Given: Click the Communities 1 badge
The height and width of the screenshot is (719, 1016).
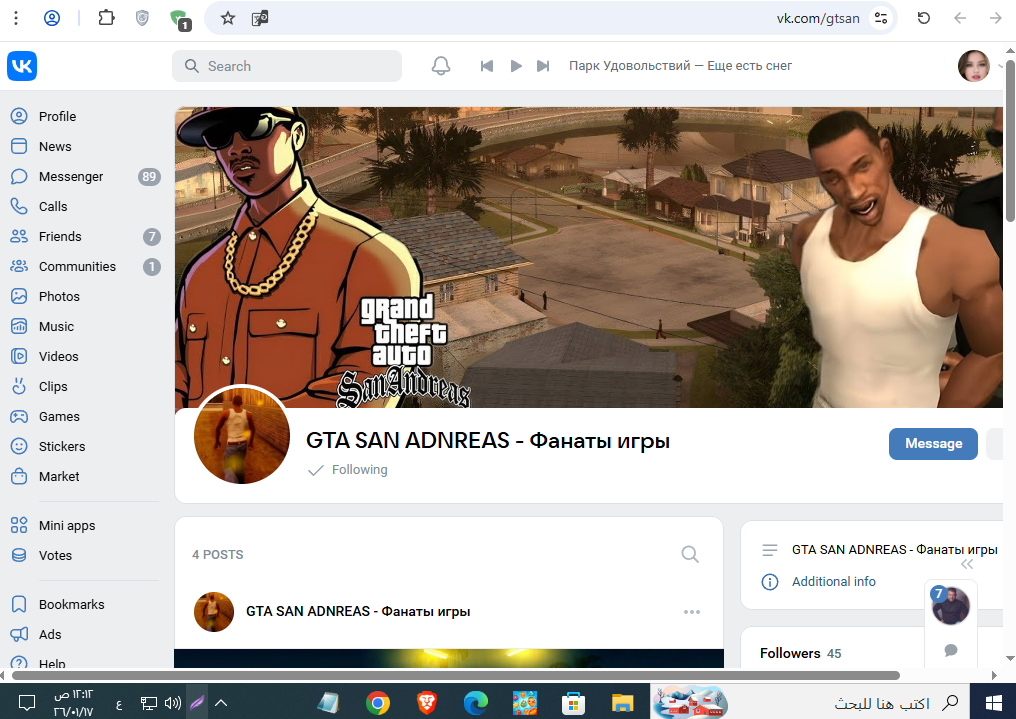Looking at the screenshot, I should 152,266.
